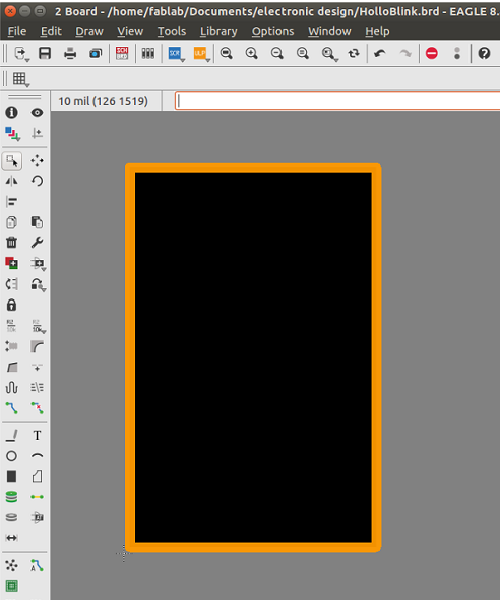Select the Hole tool

[11, 517]
